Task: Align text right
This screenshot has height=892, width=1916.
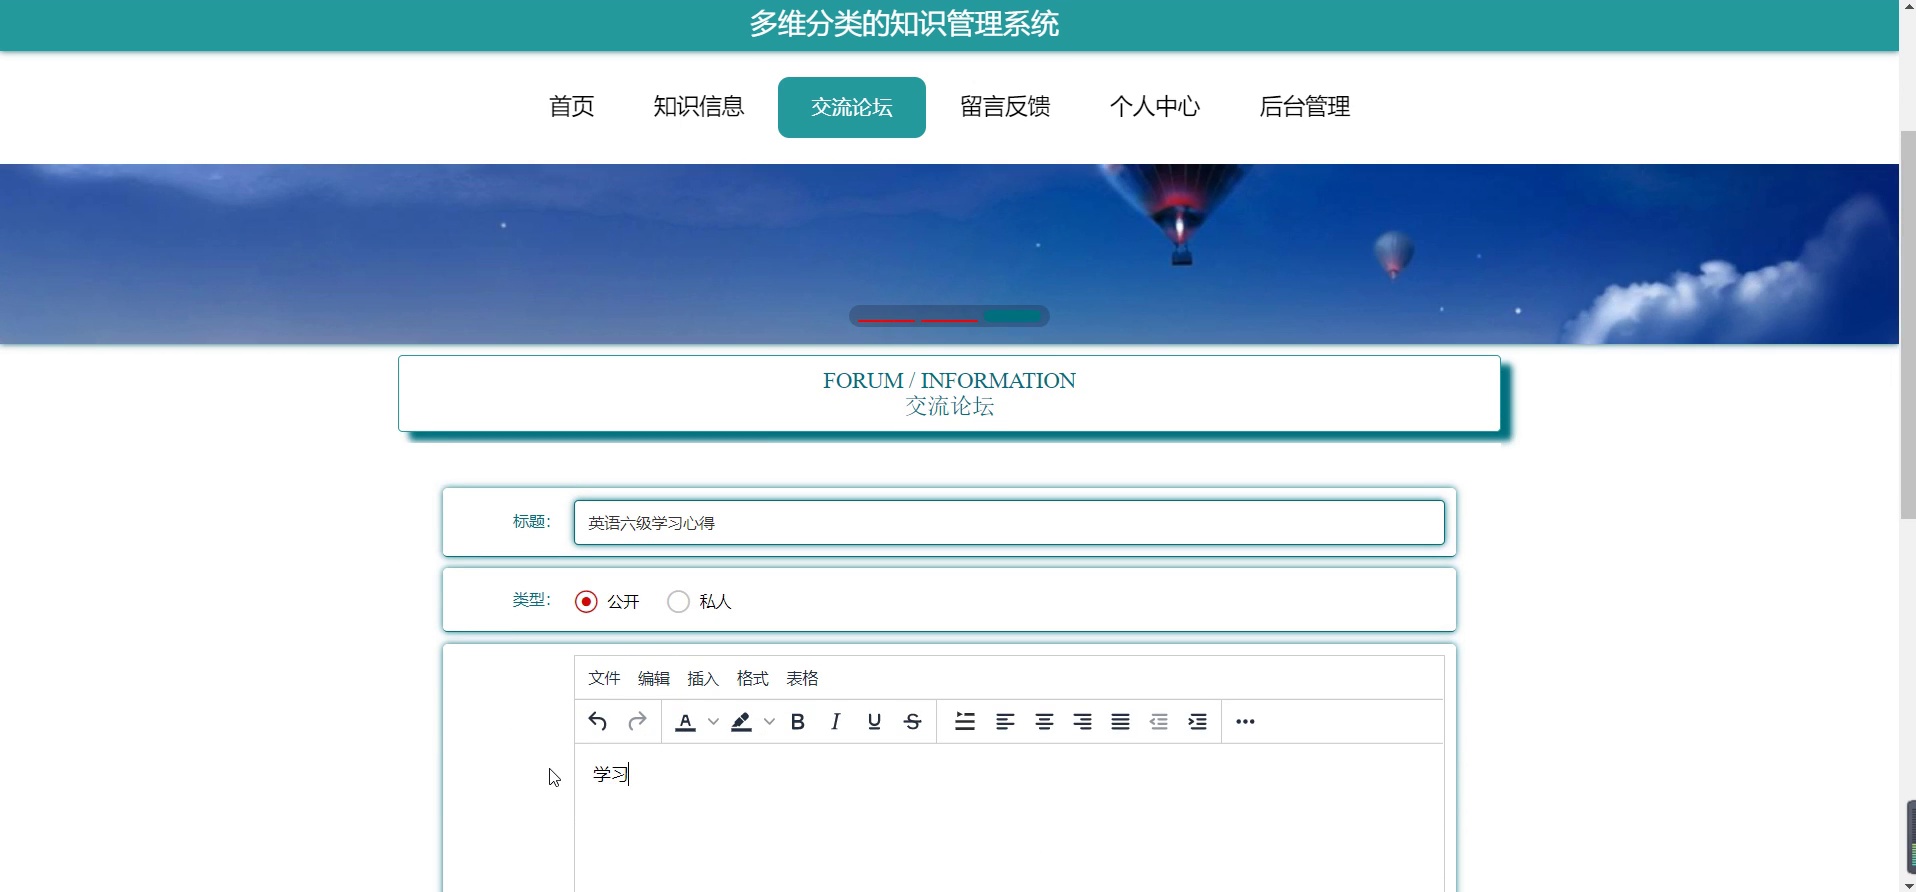Action: (x=1082, y=721)
